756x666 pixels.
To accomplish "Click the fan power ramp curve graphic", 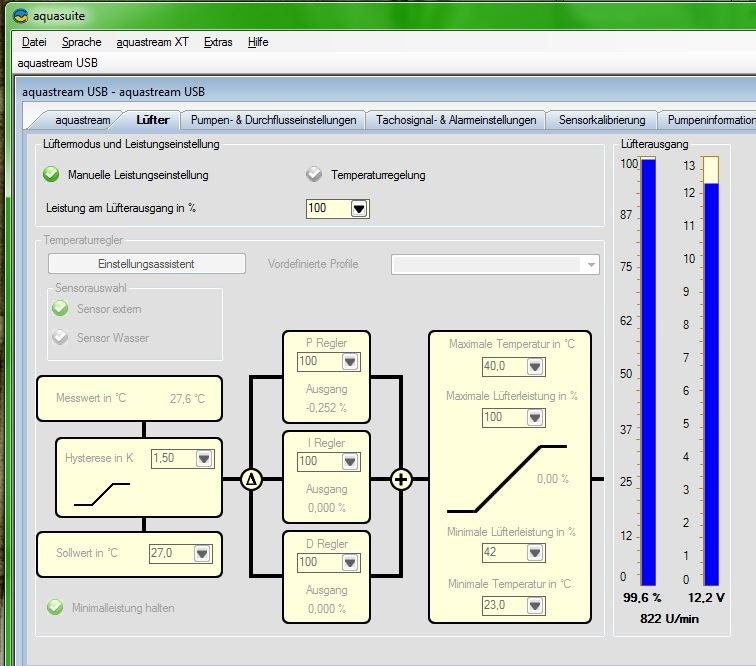I will click(x=506, y=479).
